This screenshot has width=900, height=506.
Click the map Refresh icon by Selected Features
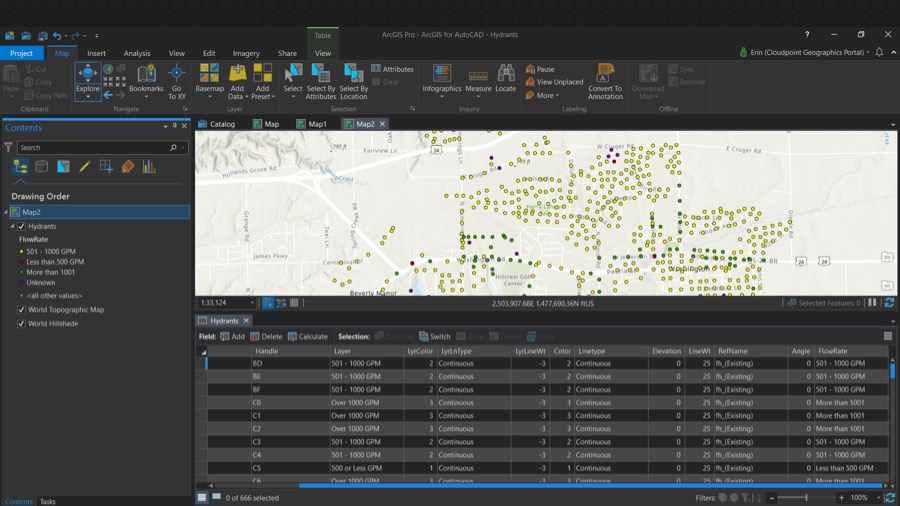[889, 303]
